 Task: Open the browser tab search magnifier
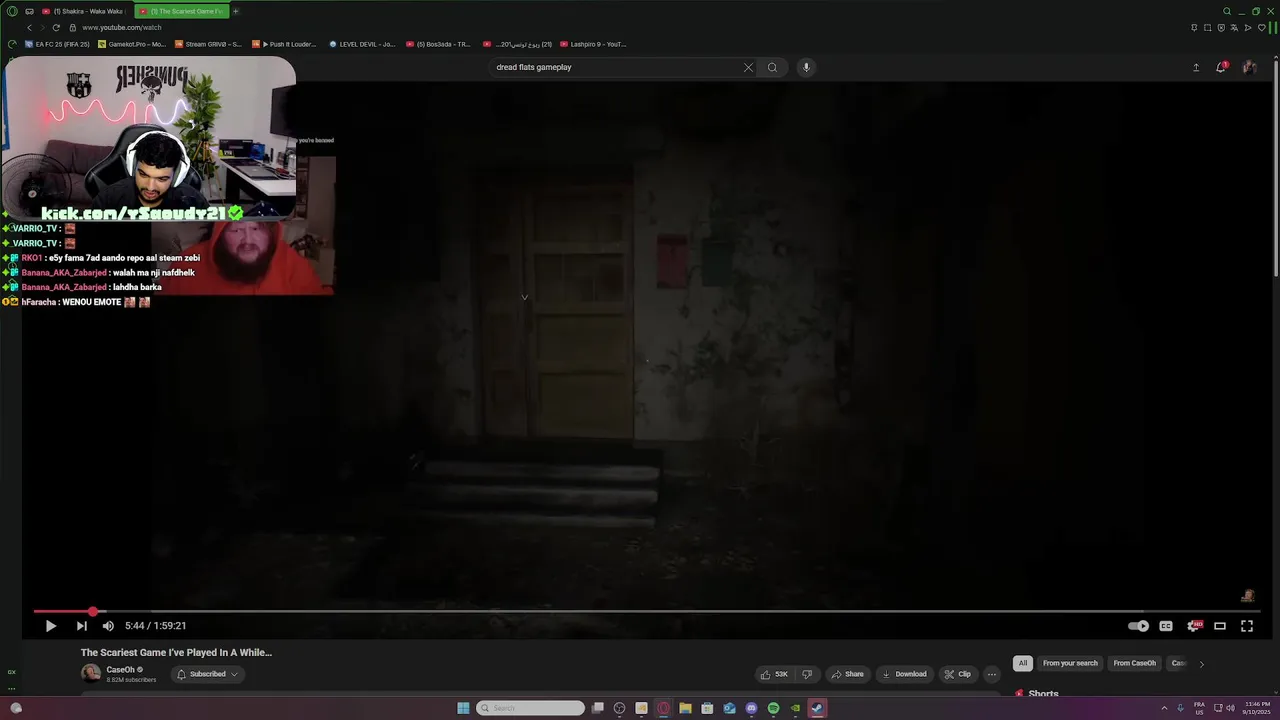(1227, 11)
